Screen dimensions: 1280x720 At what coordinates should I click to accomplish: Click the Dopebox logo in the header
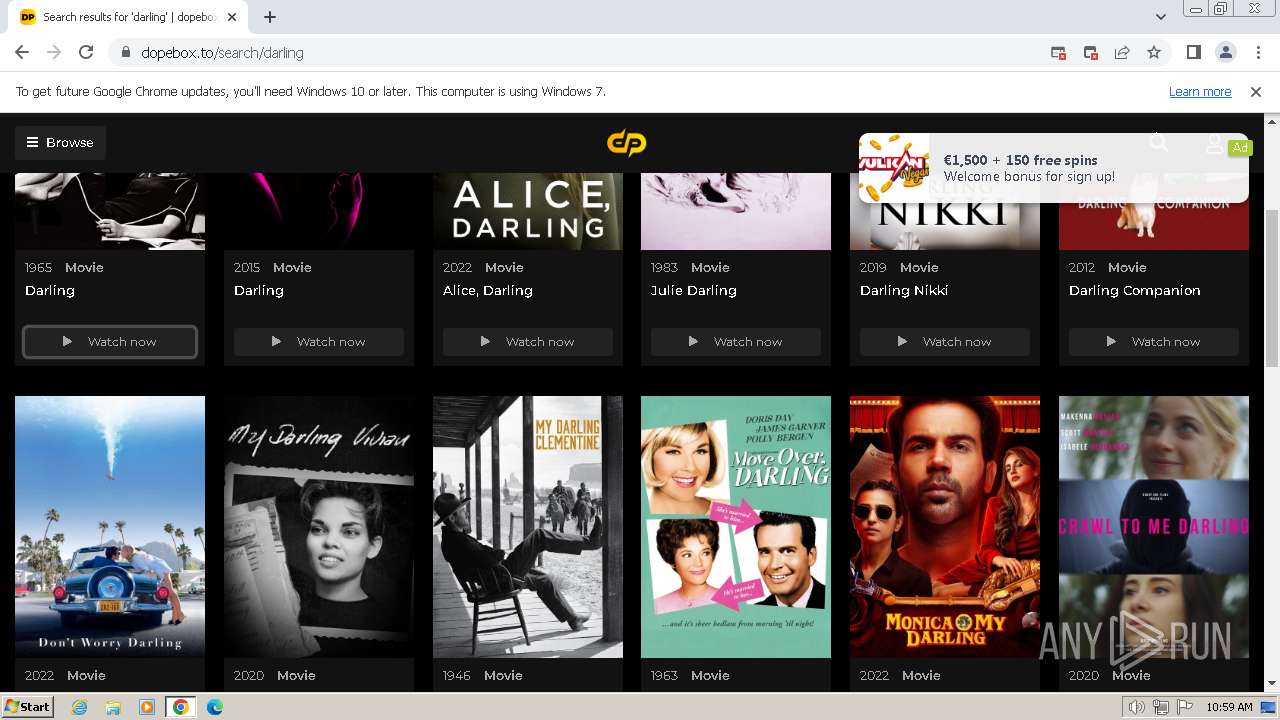click(x=626, y=143)
